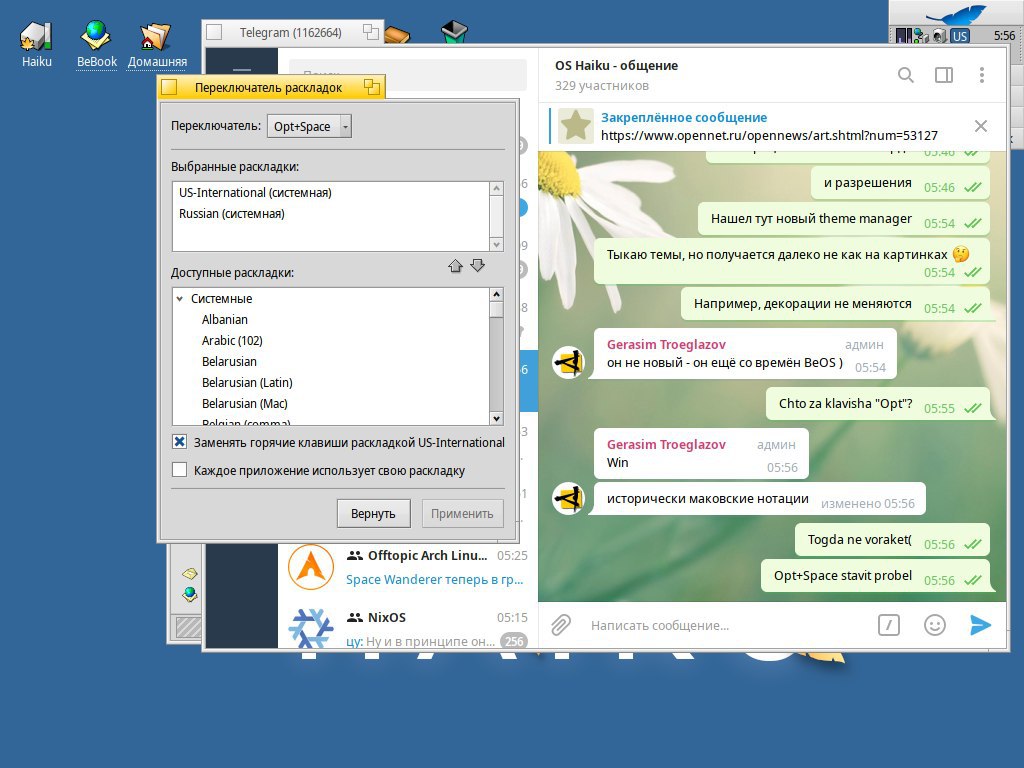Click the Deskbar clock showing 5:56
This screenshot has height=768, width=1024.
(x=1004, y=36)
